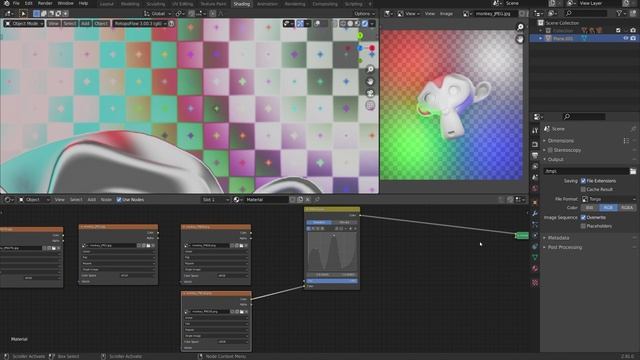Click the output path folder browse icon
Screen dimensions: 640x360
coord(633,171)
